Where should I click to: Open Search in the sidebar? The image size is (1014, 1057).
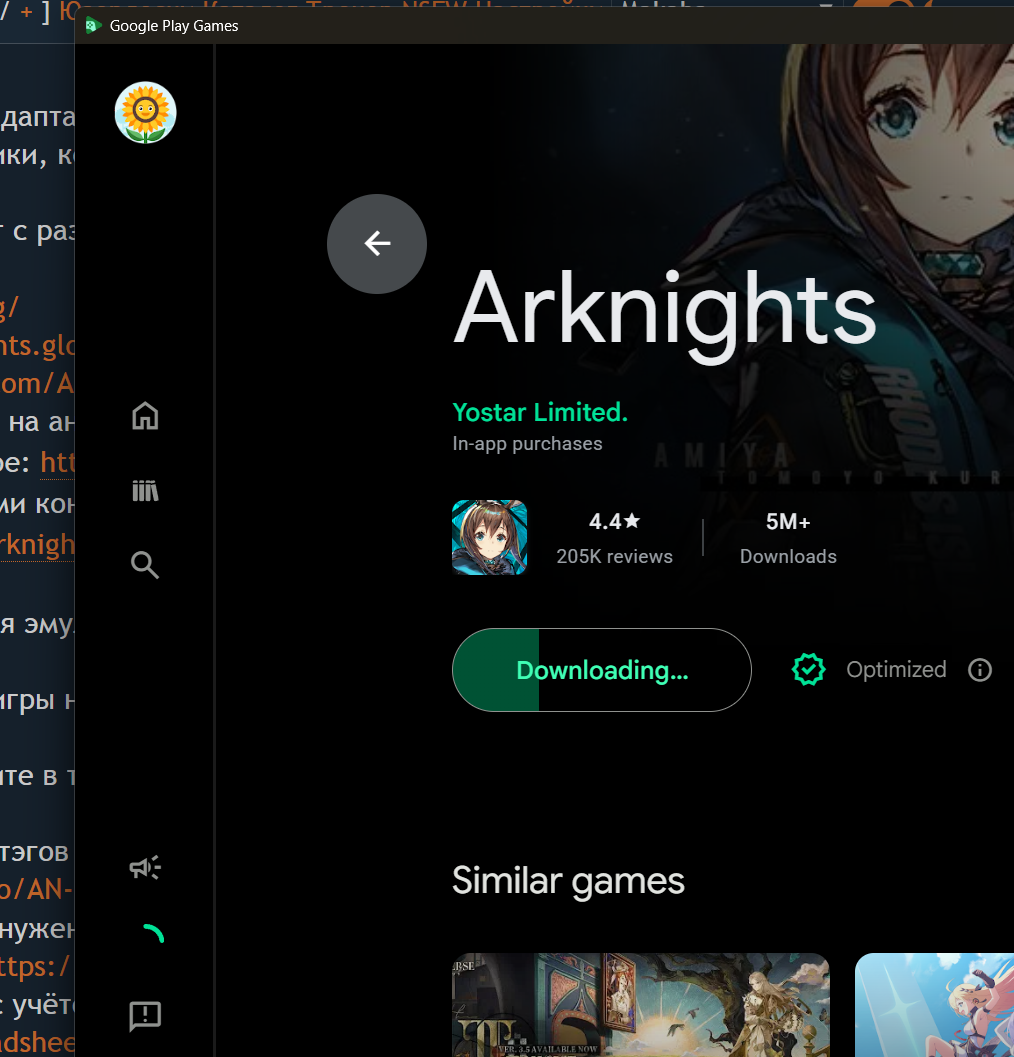click(145, 565)
